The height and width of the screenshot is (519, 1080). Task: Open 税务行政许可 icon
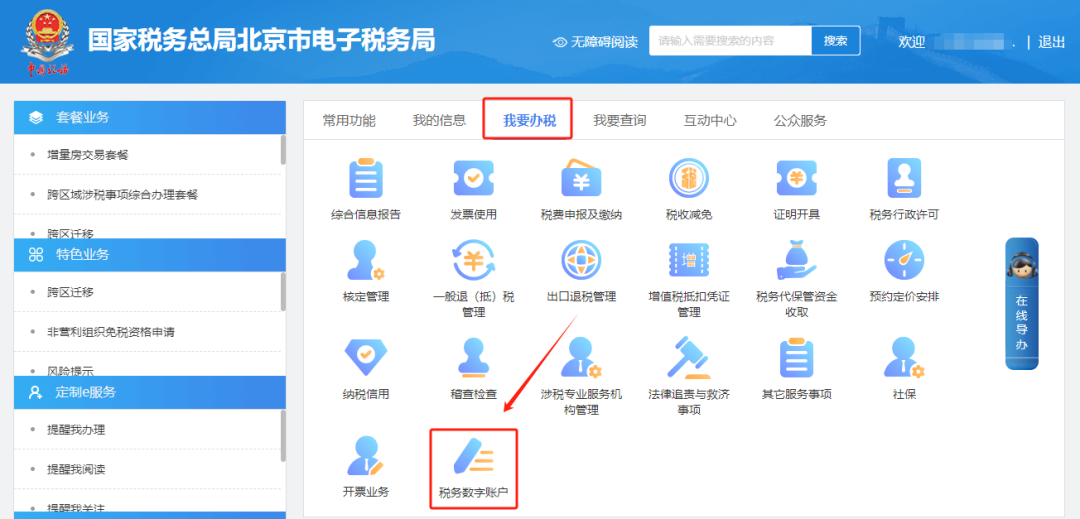pos(904,178)
